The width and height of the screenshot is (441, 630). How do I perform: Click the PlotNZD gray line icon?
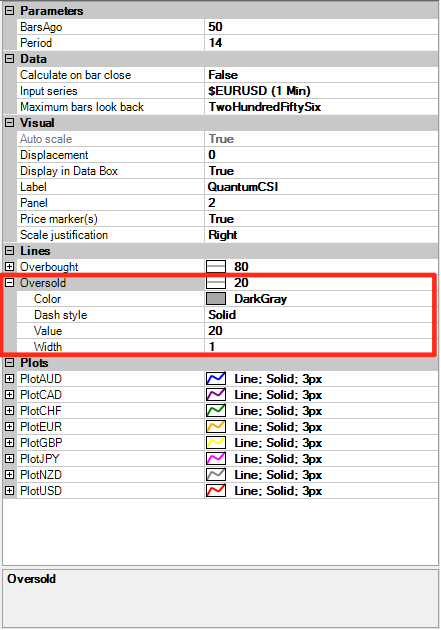[x=216, y=475]
